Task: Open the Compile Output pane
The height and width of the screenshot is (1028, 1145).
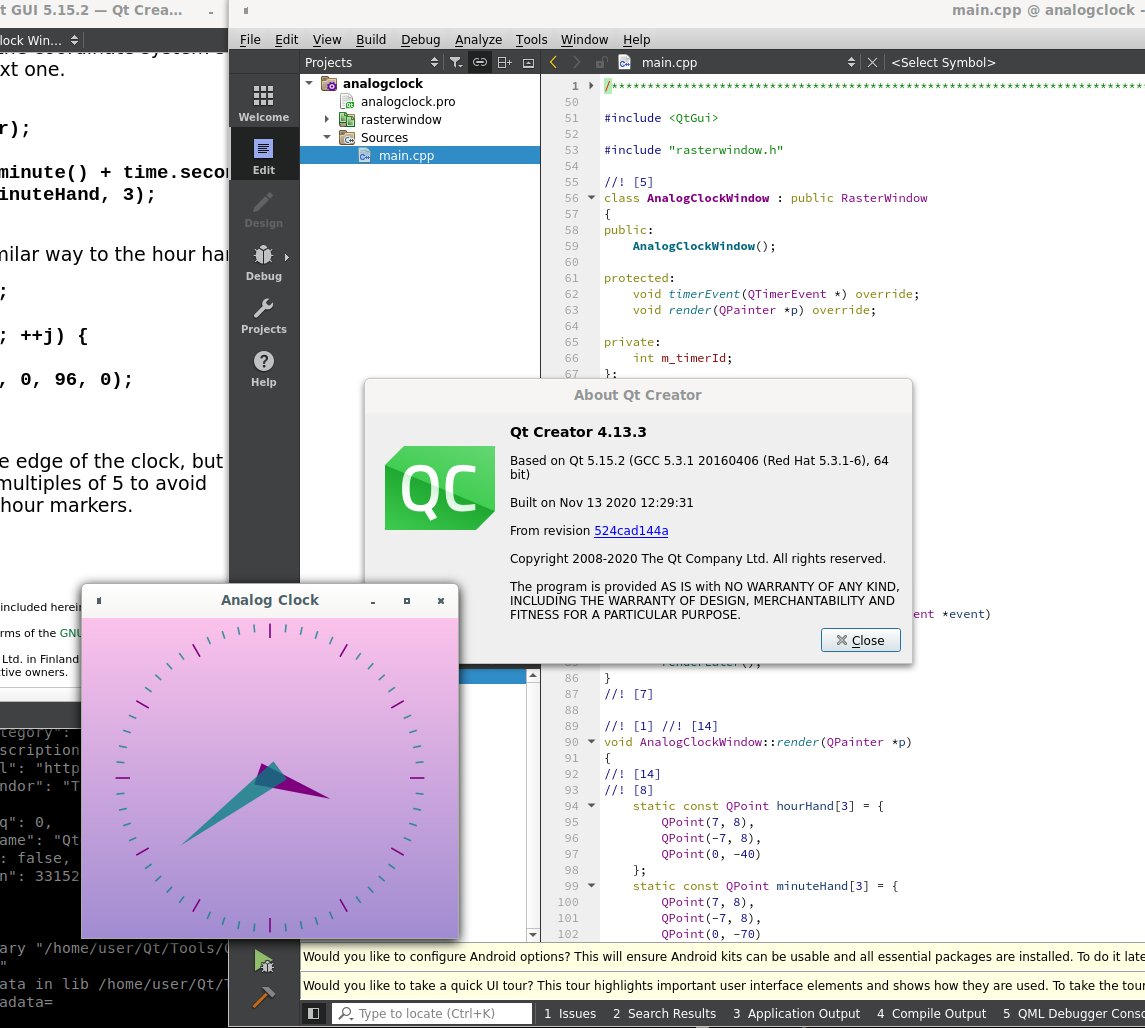Action: 931,1013
